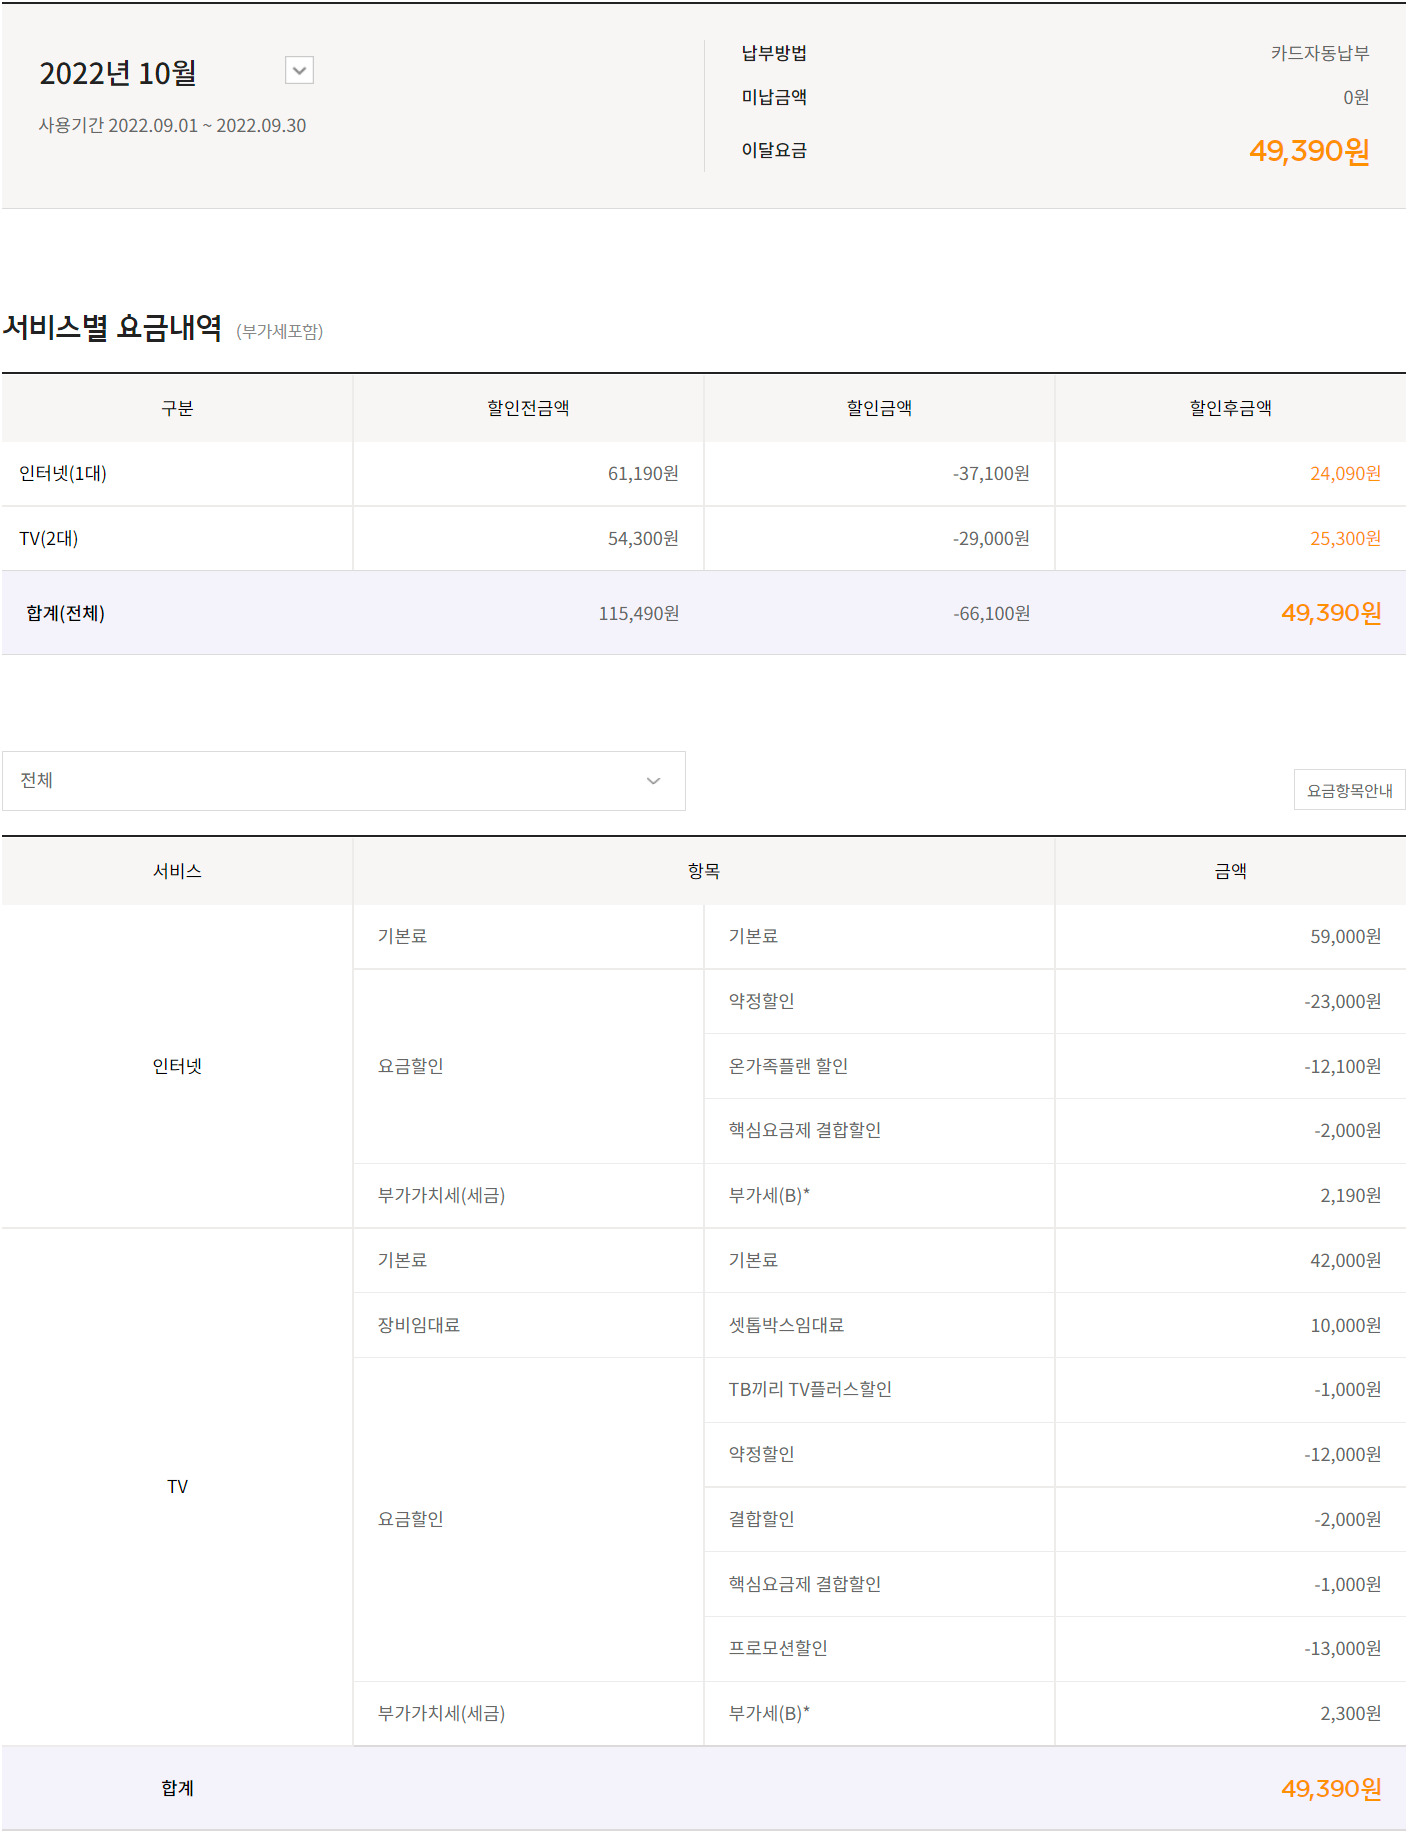Click the 인터넷(1대) row label

[63, 474]
